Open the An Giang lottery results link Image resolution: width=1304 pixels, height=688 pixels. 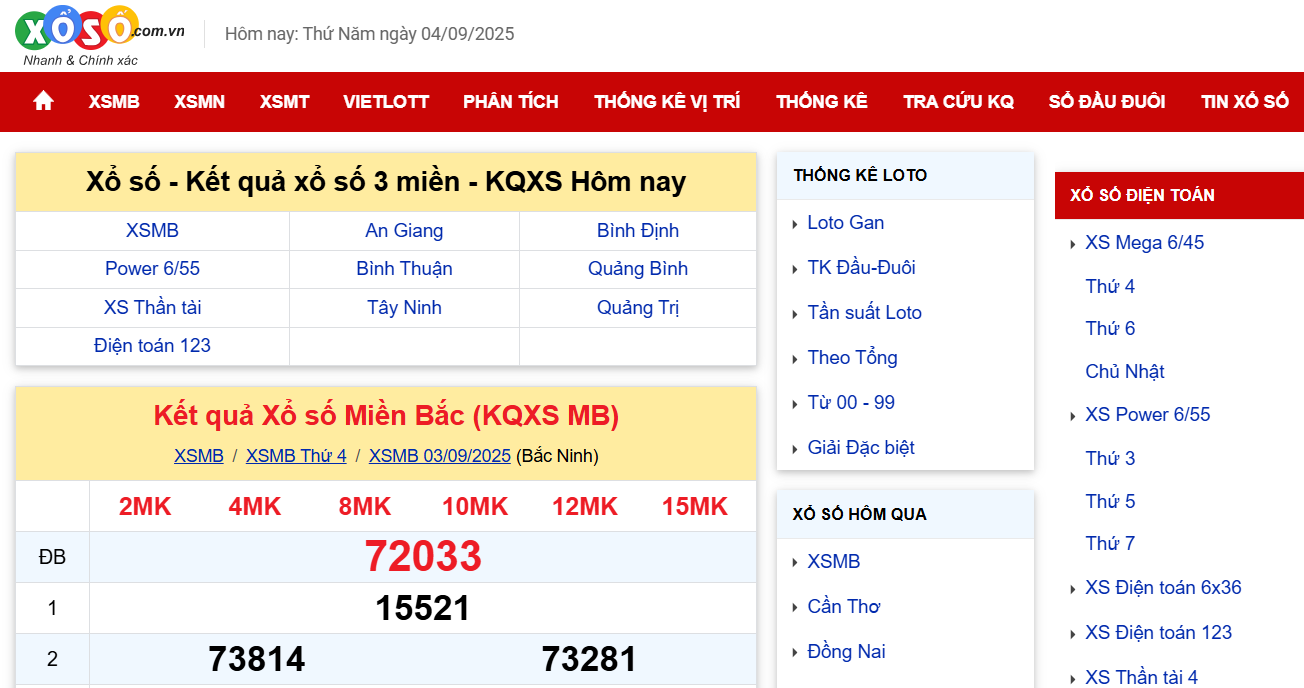click(404, 230)
